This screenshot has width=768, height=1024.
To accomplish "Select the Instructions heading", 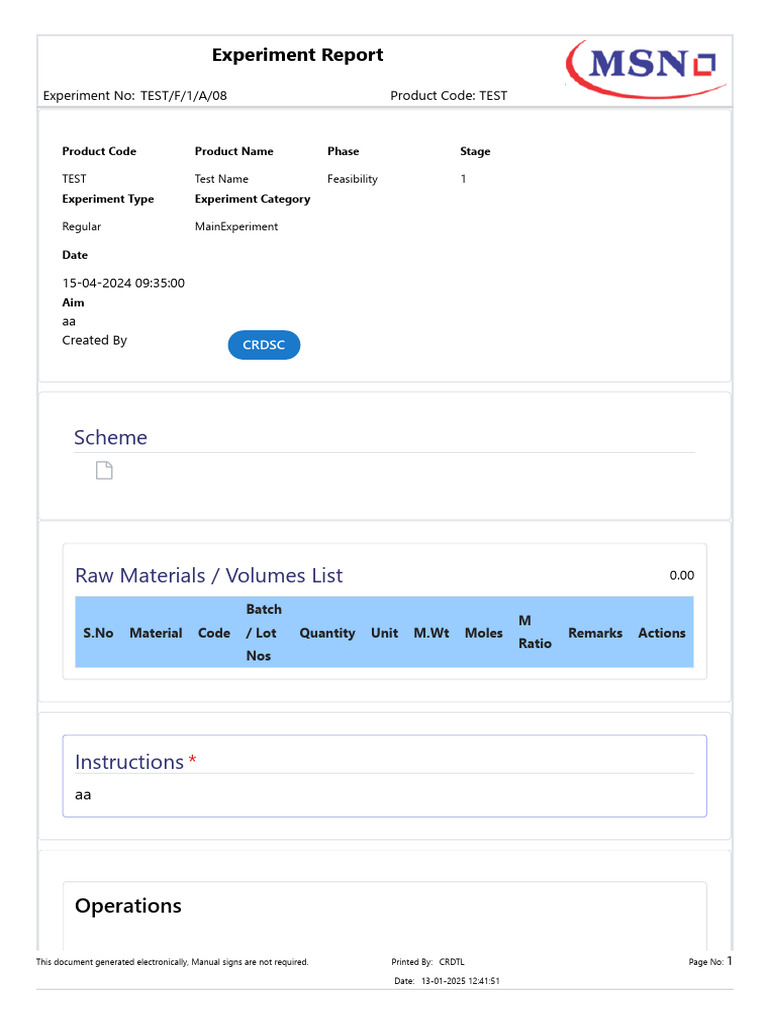I will [x=129, y=761].
